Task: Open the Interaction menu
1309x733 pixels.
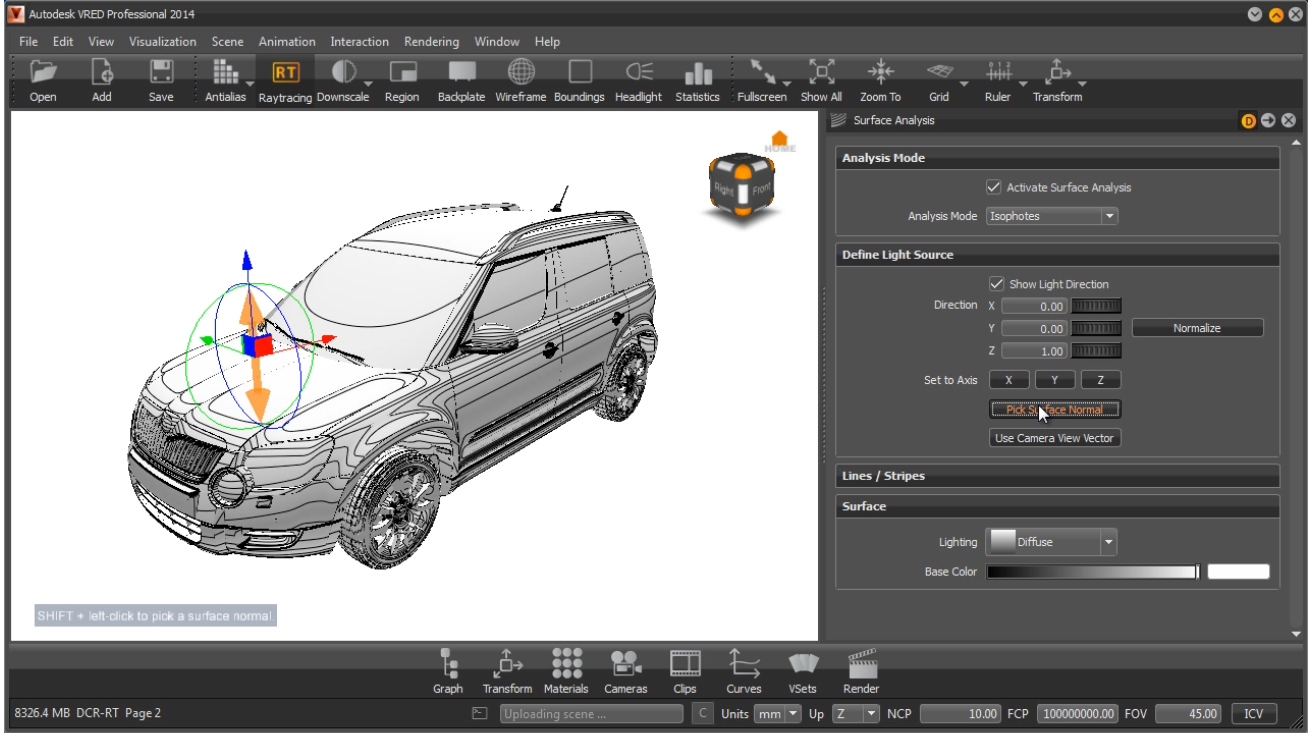Action: tap(360, 42)
